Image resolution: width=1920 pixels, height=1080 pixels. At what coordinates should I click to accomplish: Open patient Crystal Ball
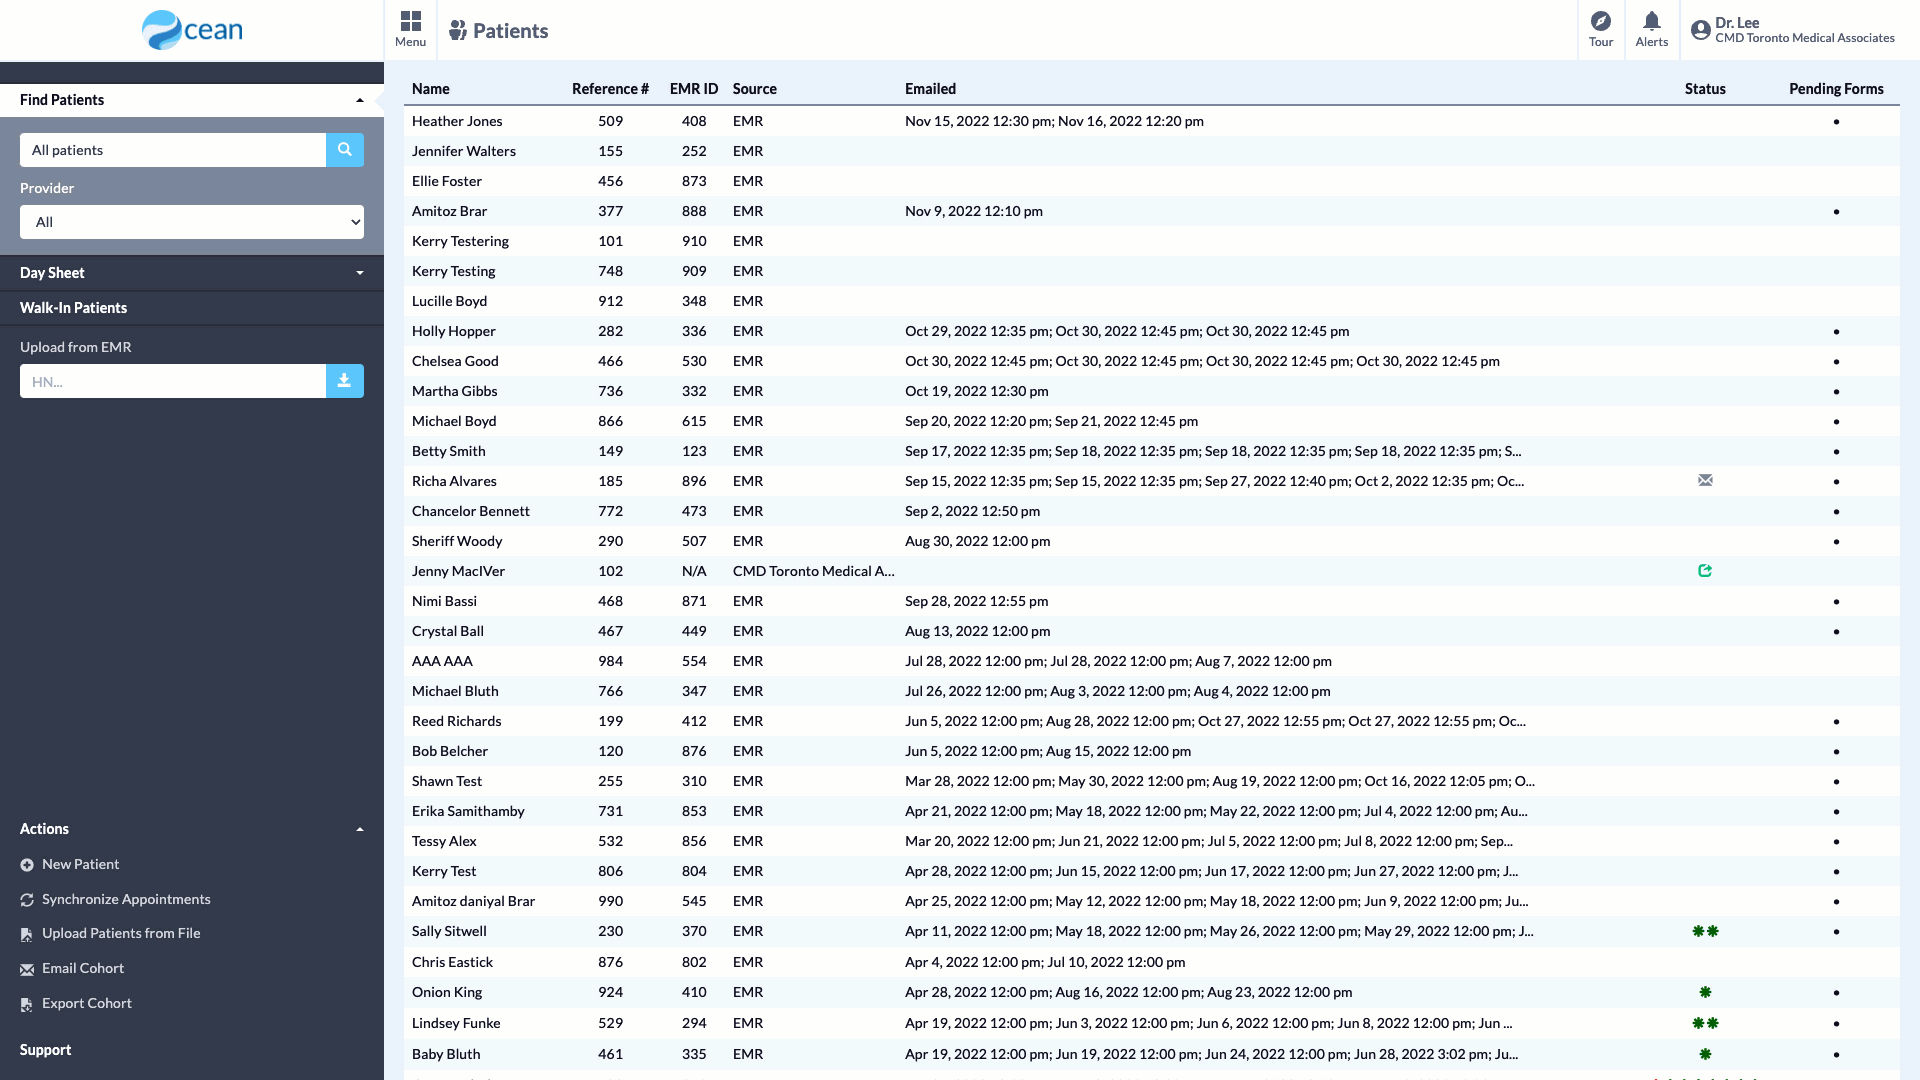448,631
